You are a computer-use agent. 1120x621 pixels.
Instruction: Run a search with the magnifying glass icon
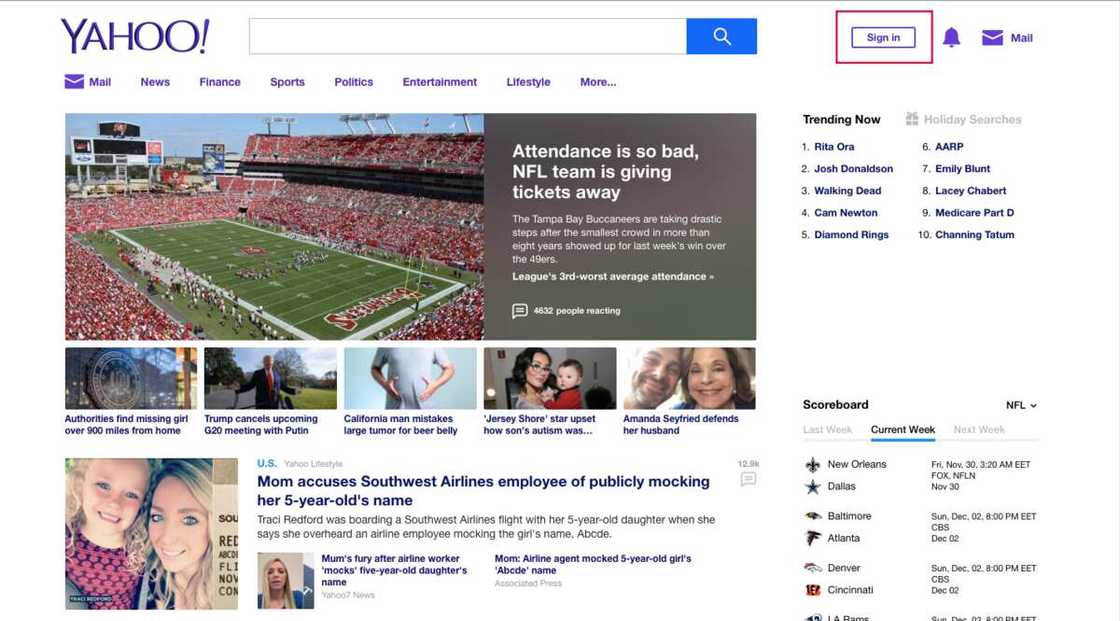pos(721,36)
